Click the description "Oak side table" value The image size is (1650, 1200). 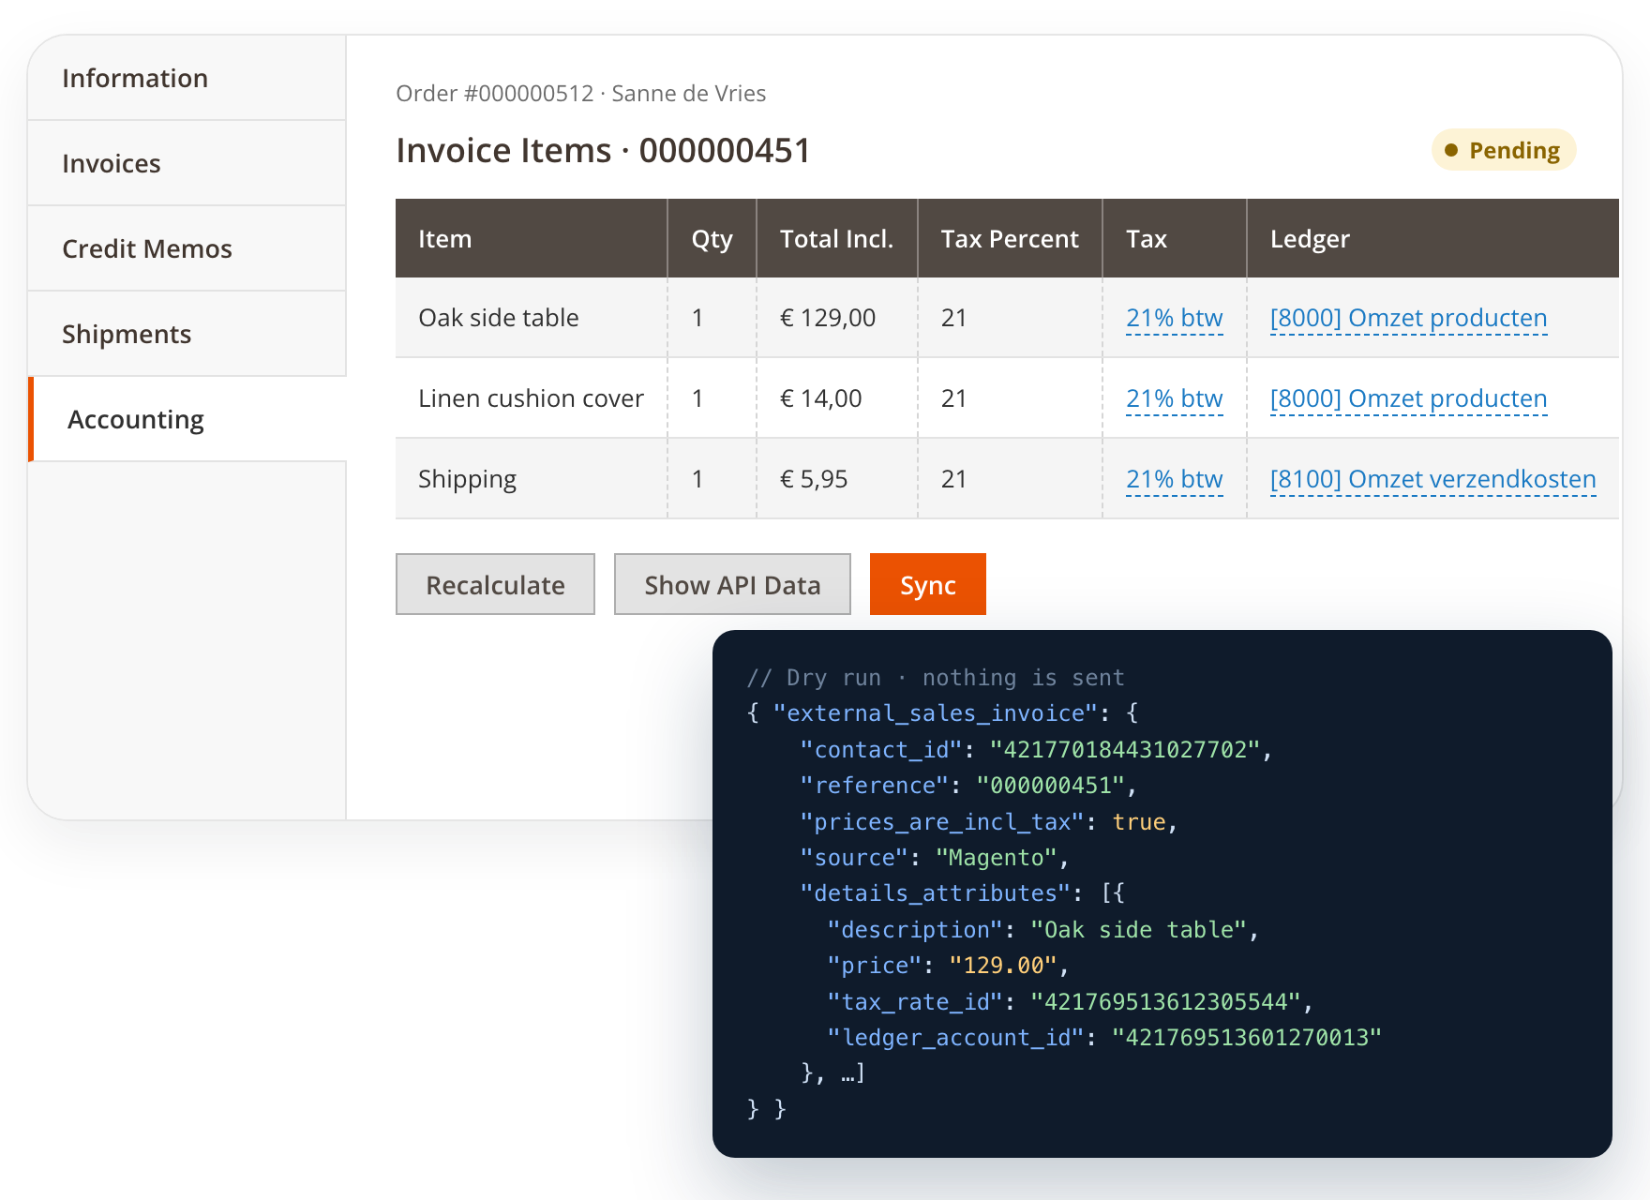click(x=1139, y=930)
